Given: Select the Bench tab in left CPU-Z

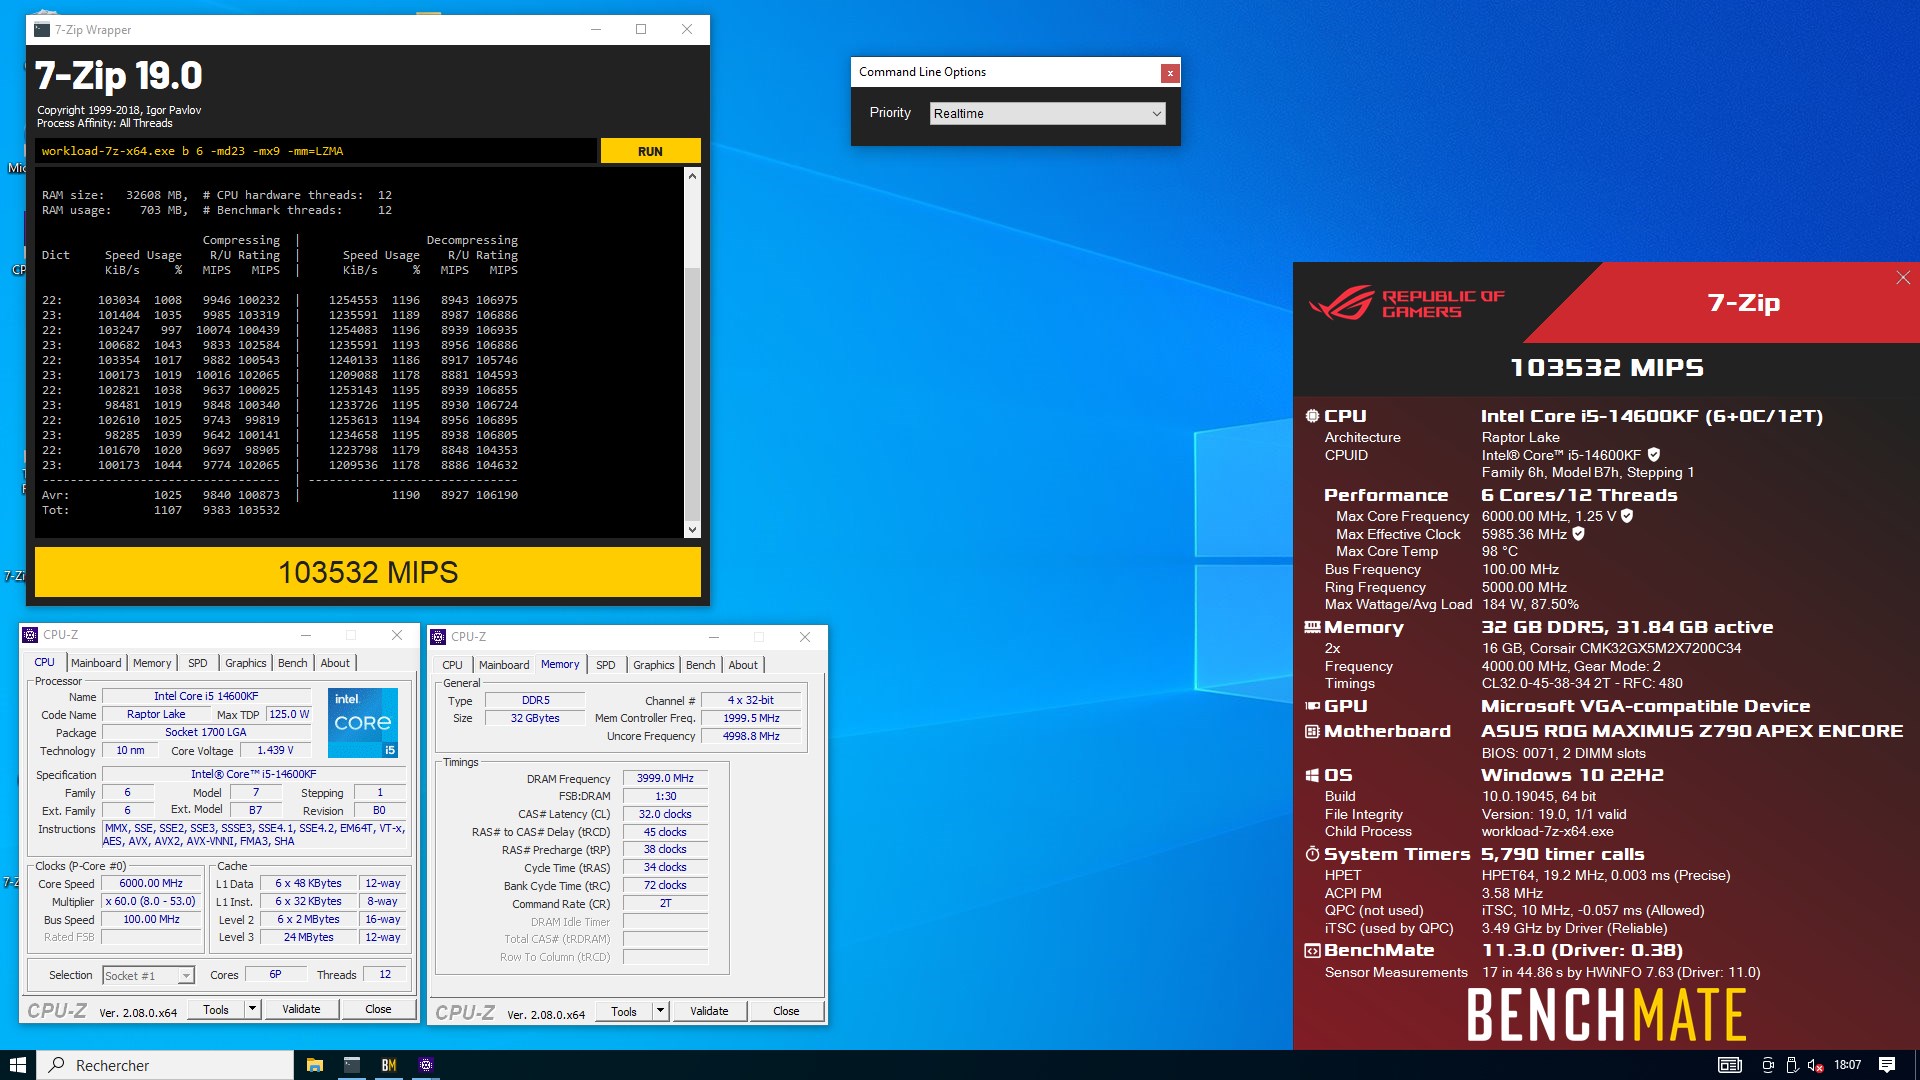Looking at the screenshot, I should (293, 663).
